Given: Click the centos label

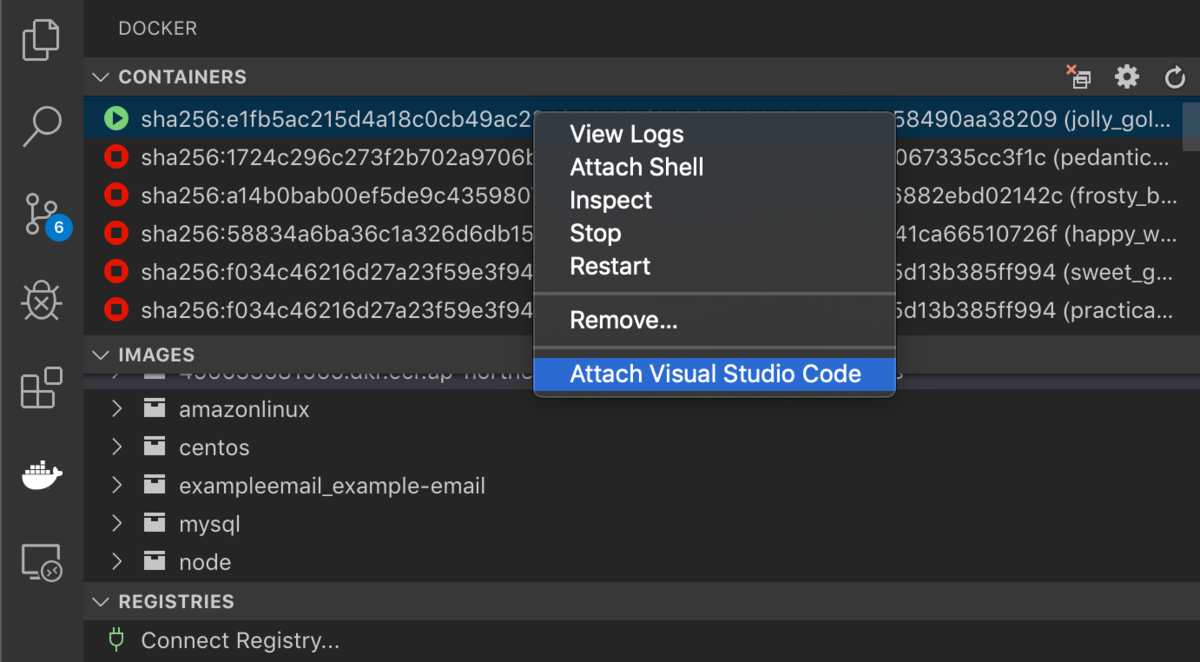Looking at the screenshot, I should (x=214, y=448).
